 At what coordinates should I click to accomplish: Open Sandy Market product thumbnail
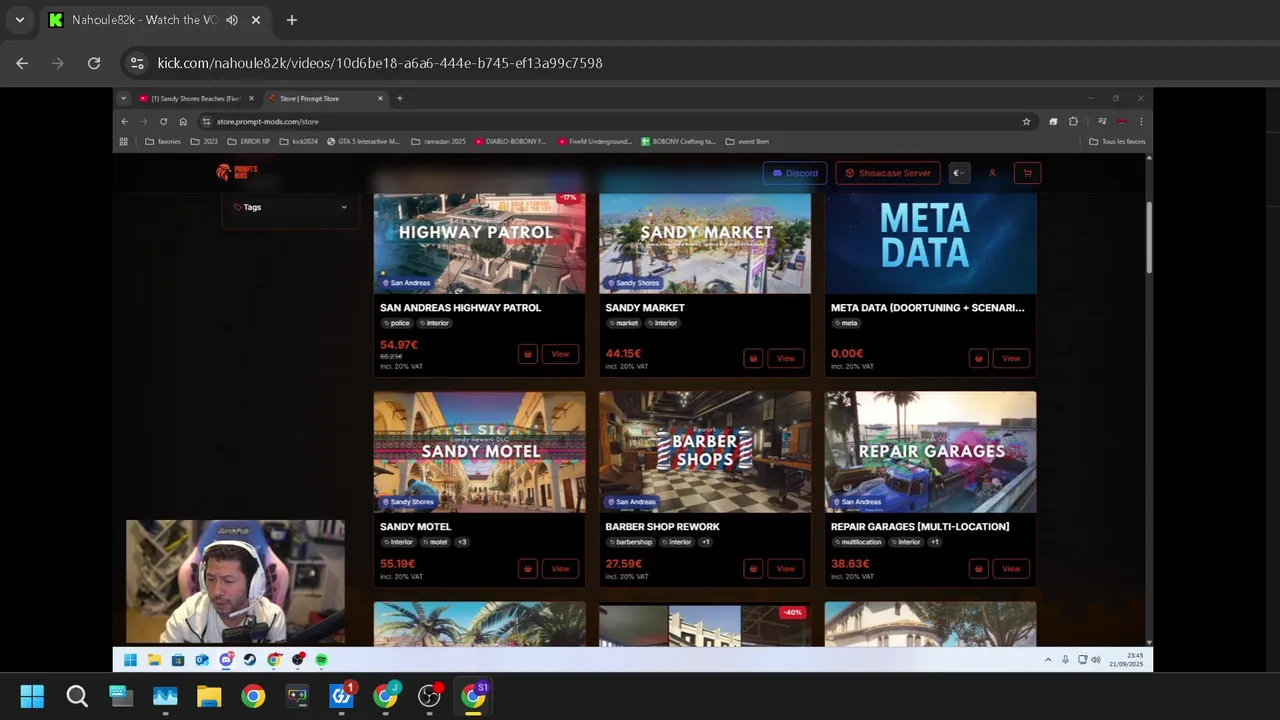705,243
